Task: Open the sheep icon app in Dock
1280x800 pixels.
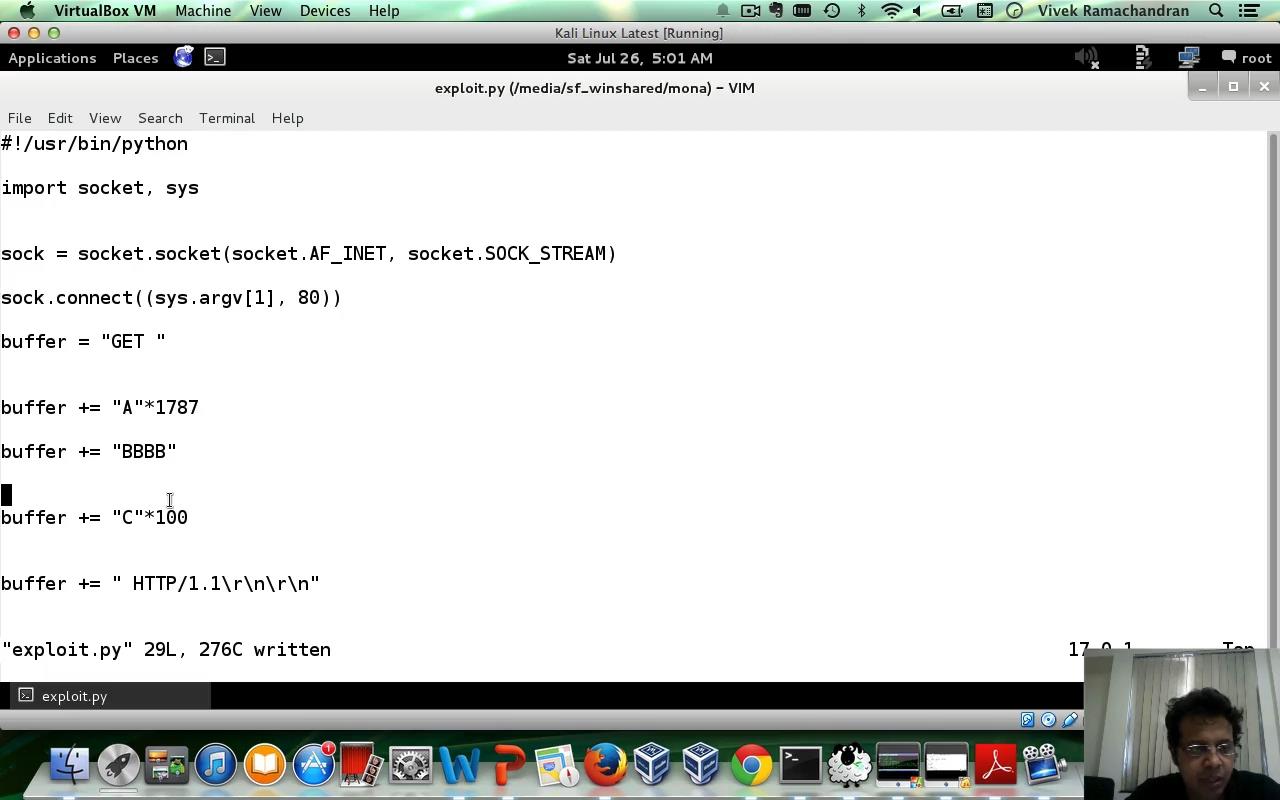Action: coord(849,766)
